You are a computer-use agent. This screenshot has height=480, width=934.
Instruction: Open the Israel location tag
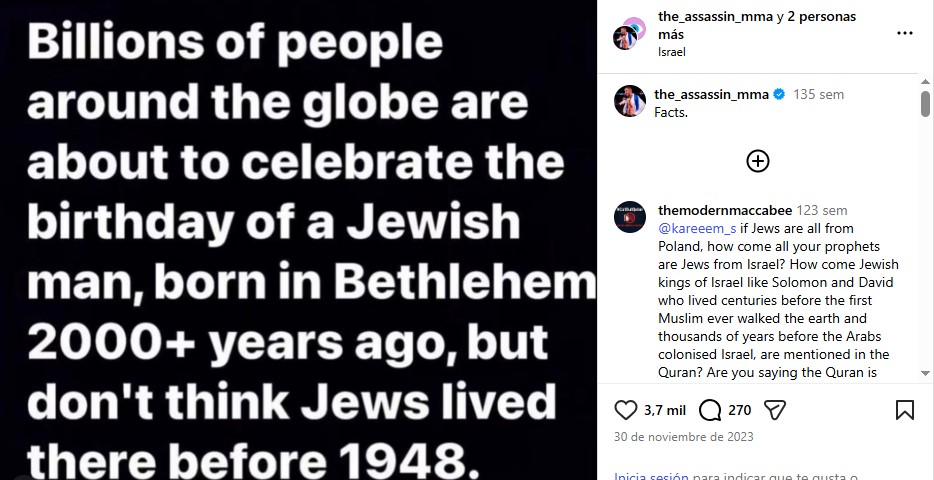click(x=671, y=52)
